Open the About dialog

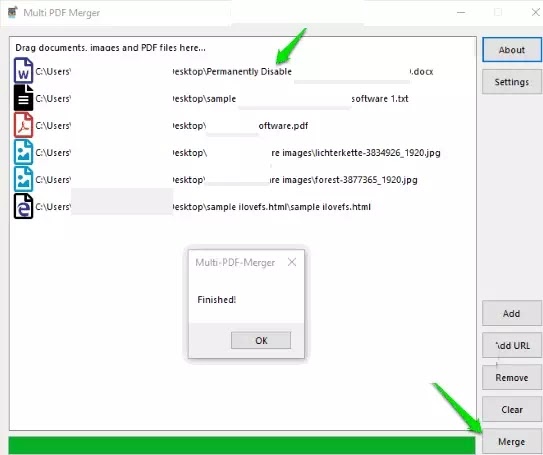[x=511, y=50]
